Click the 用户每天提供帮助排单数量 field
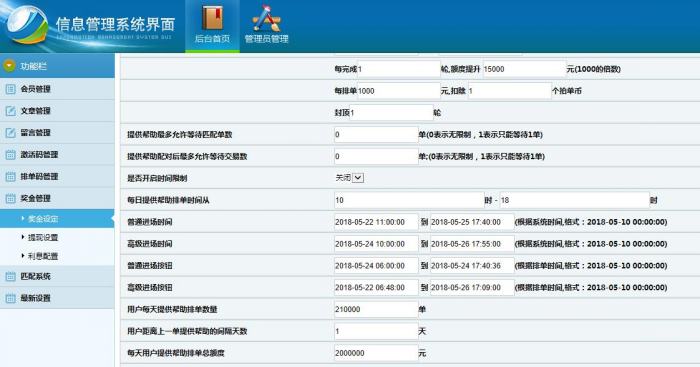Image resolution: width=700 pixels, height=367 pixels. [x=376, y=309]
